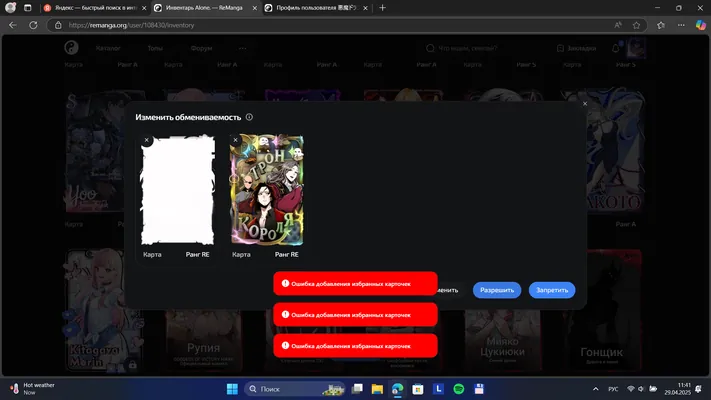
Task: Reload the page with refresh icon
Action: coord(33,25)
